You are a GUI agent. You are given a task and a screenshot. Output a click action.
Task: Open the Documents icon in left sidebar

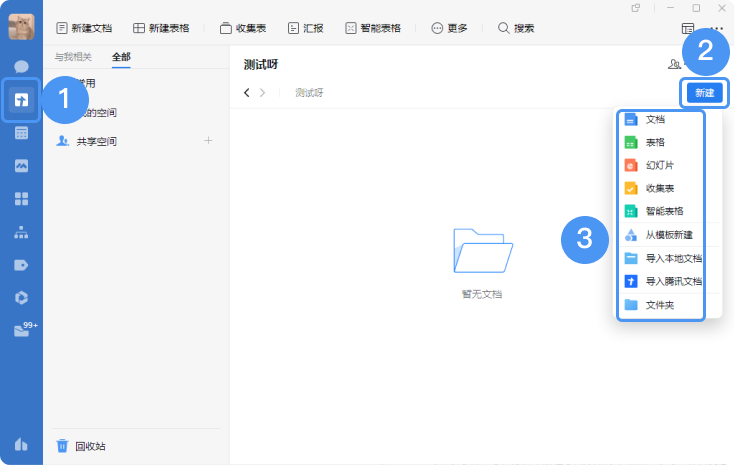point(21,99)
